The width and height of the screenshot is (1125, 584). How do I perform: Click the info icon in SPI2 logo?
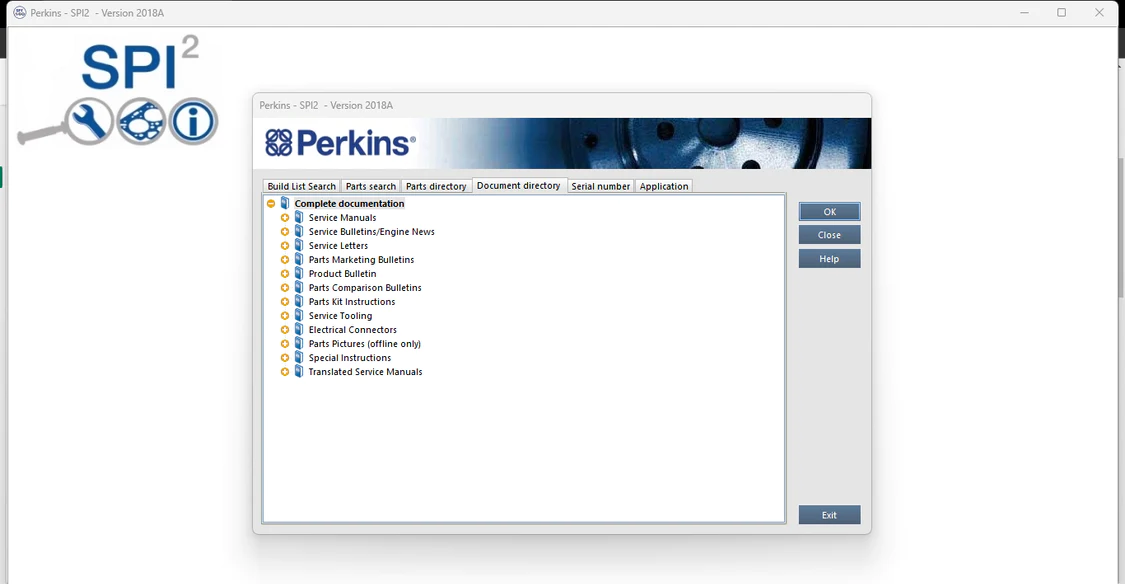click(193, 122)
